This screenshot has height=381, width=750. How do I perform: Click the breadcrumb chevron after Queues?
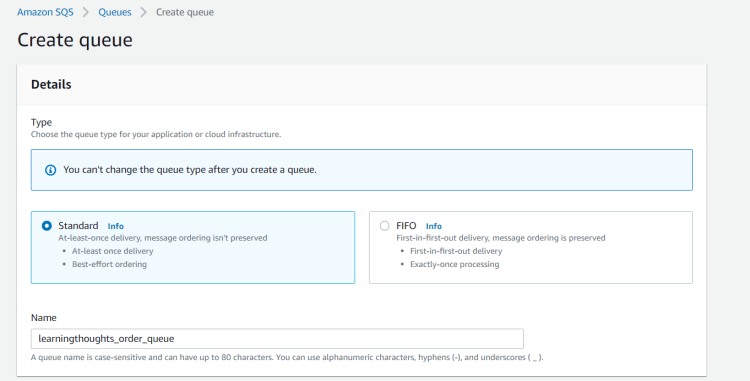pyautogui.click(x=143, y=12)
